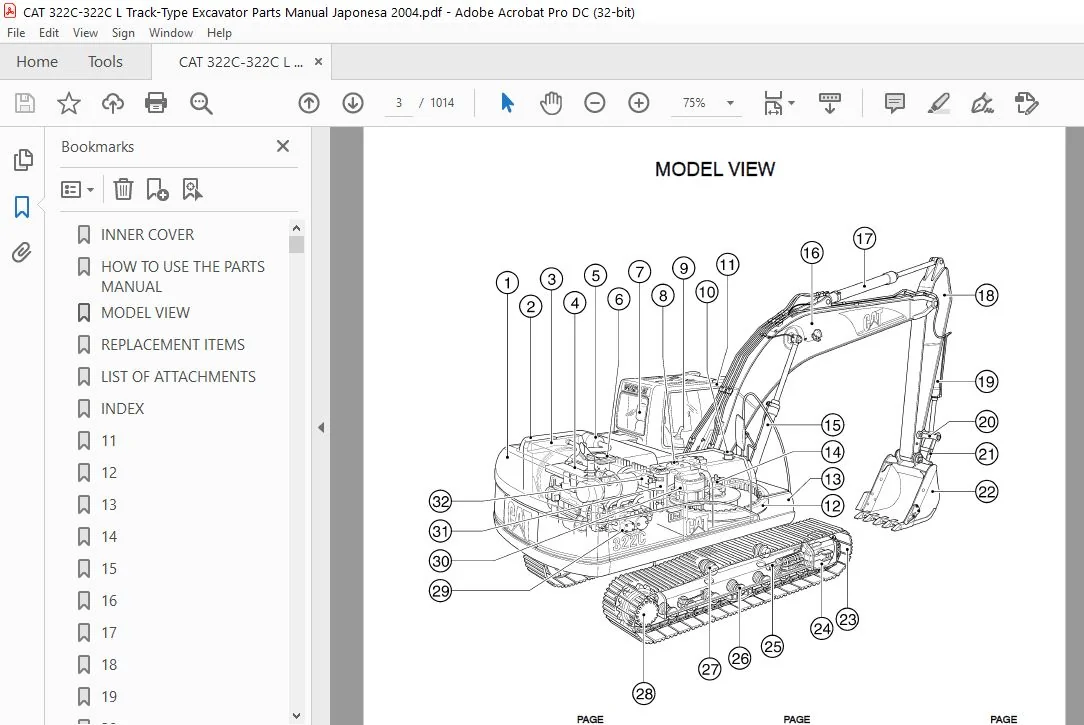Delete selected bookmark with trash icon
The image size is (1084, 725).
tap(123, 189)
